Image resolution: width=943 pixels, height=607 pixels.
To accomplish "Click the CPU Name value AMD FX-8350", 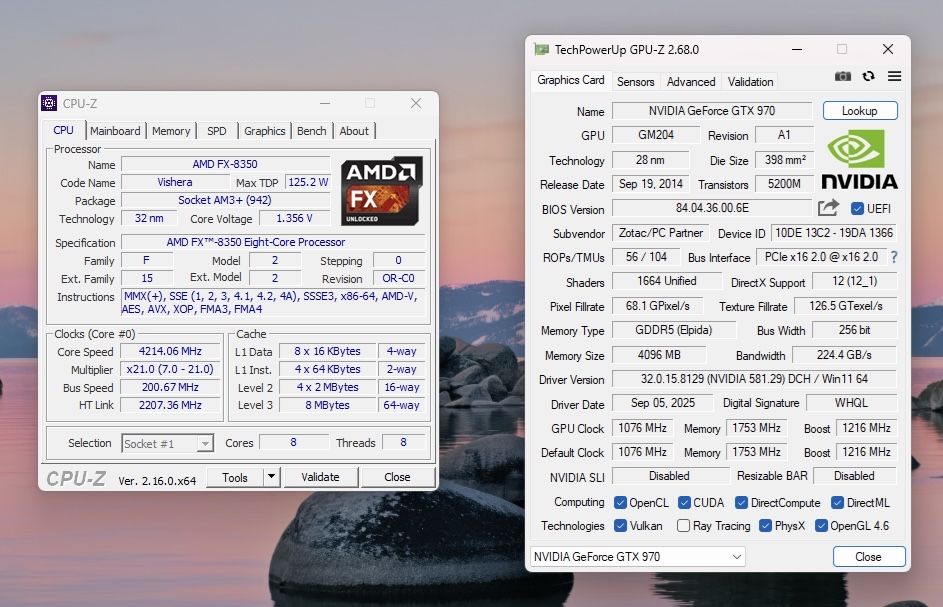I will tap(225, 164).
